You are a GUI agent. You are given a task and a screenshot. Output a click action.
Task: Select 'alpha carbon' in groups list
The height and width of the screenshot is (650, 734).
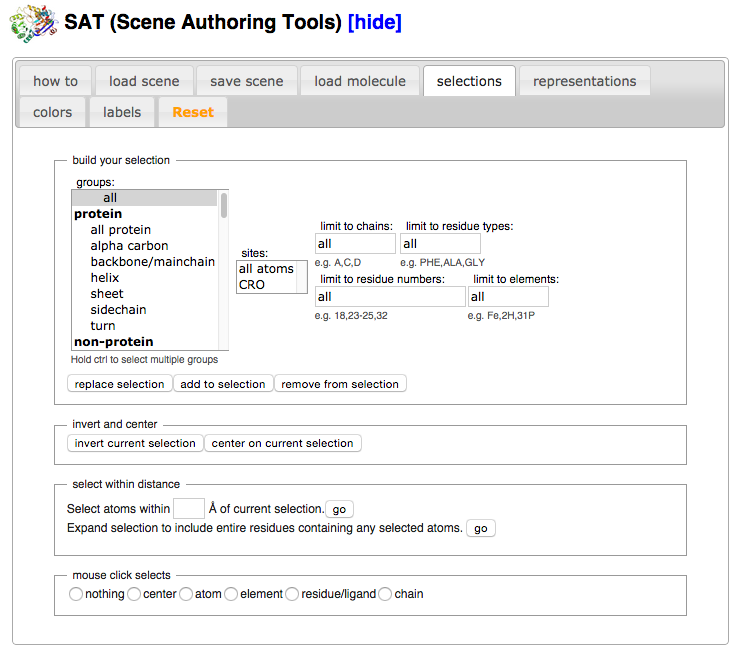(x=129, y=246)
